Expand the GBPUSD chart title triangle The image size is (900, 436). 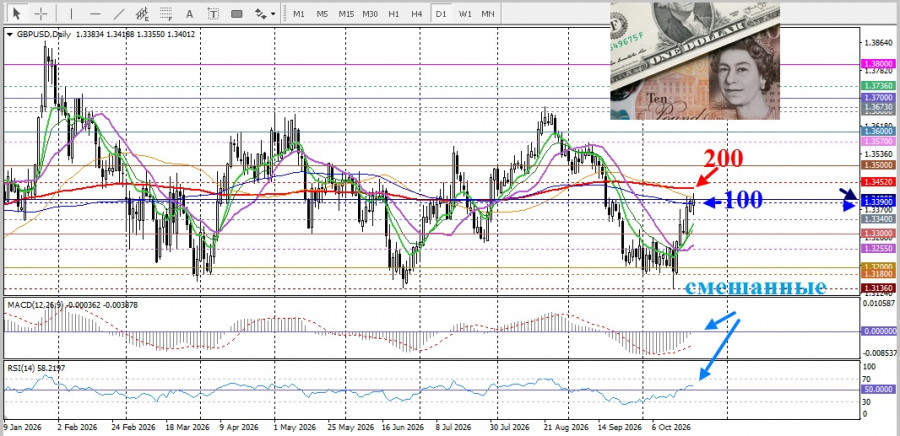pos(9,34)
